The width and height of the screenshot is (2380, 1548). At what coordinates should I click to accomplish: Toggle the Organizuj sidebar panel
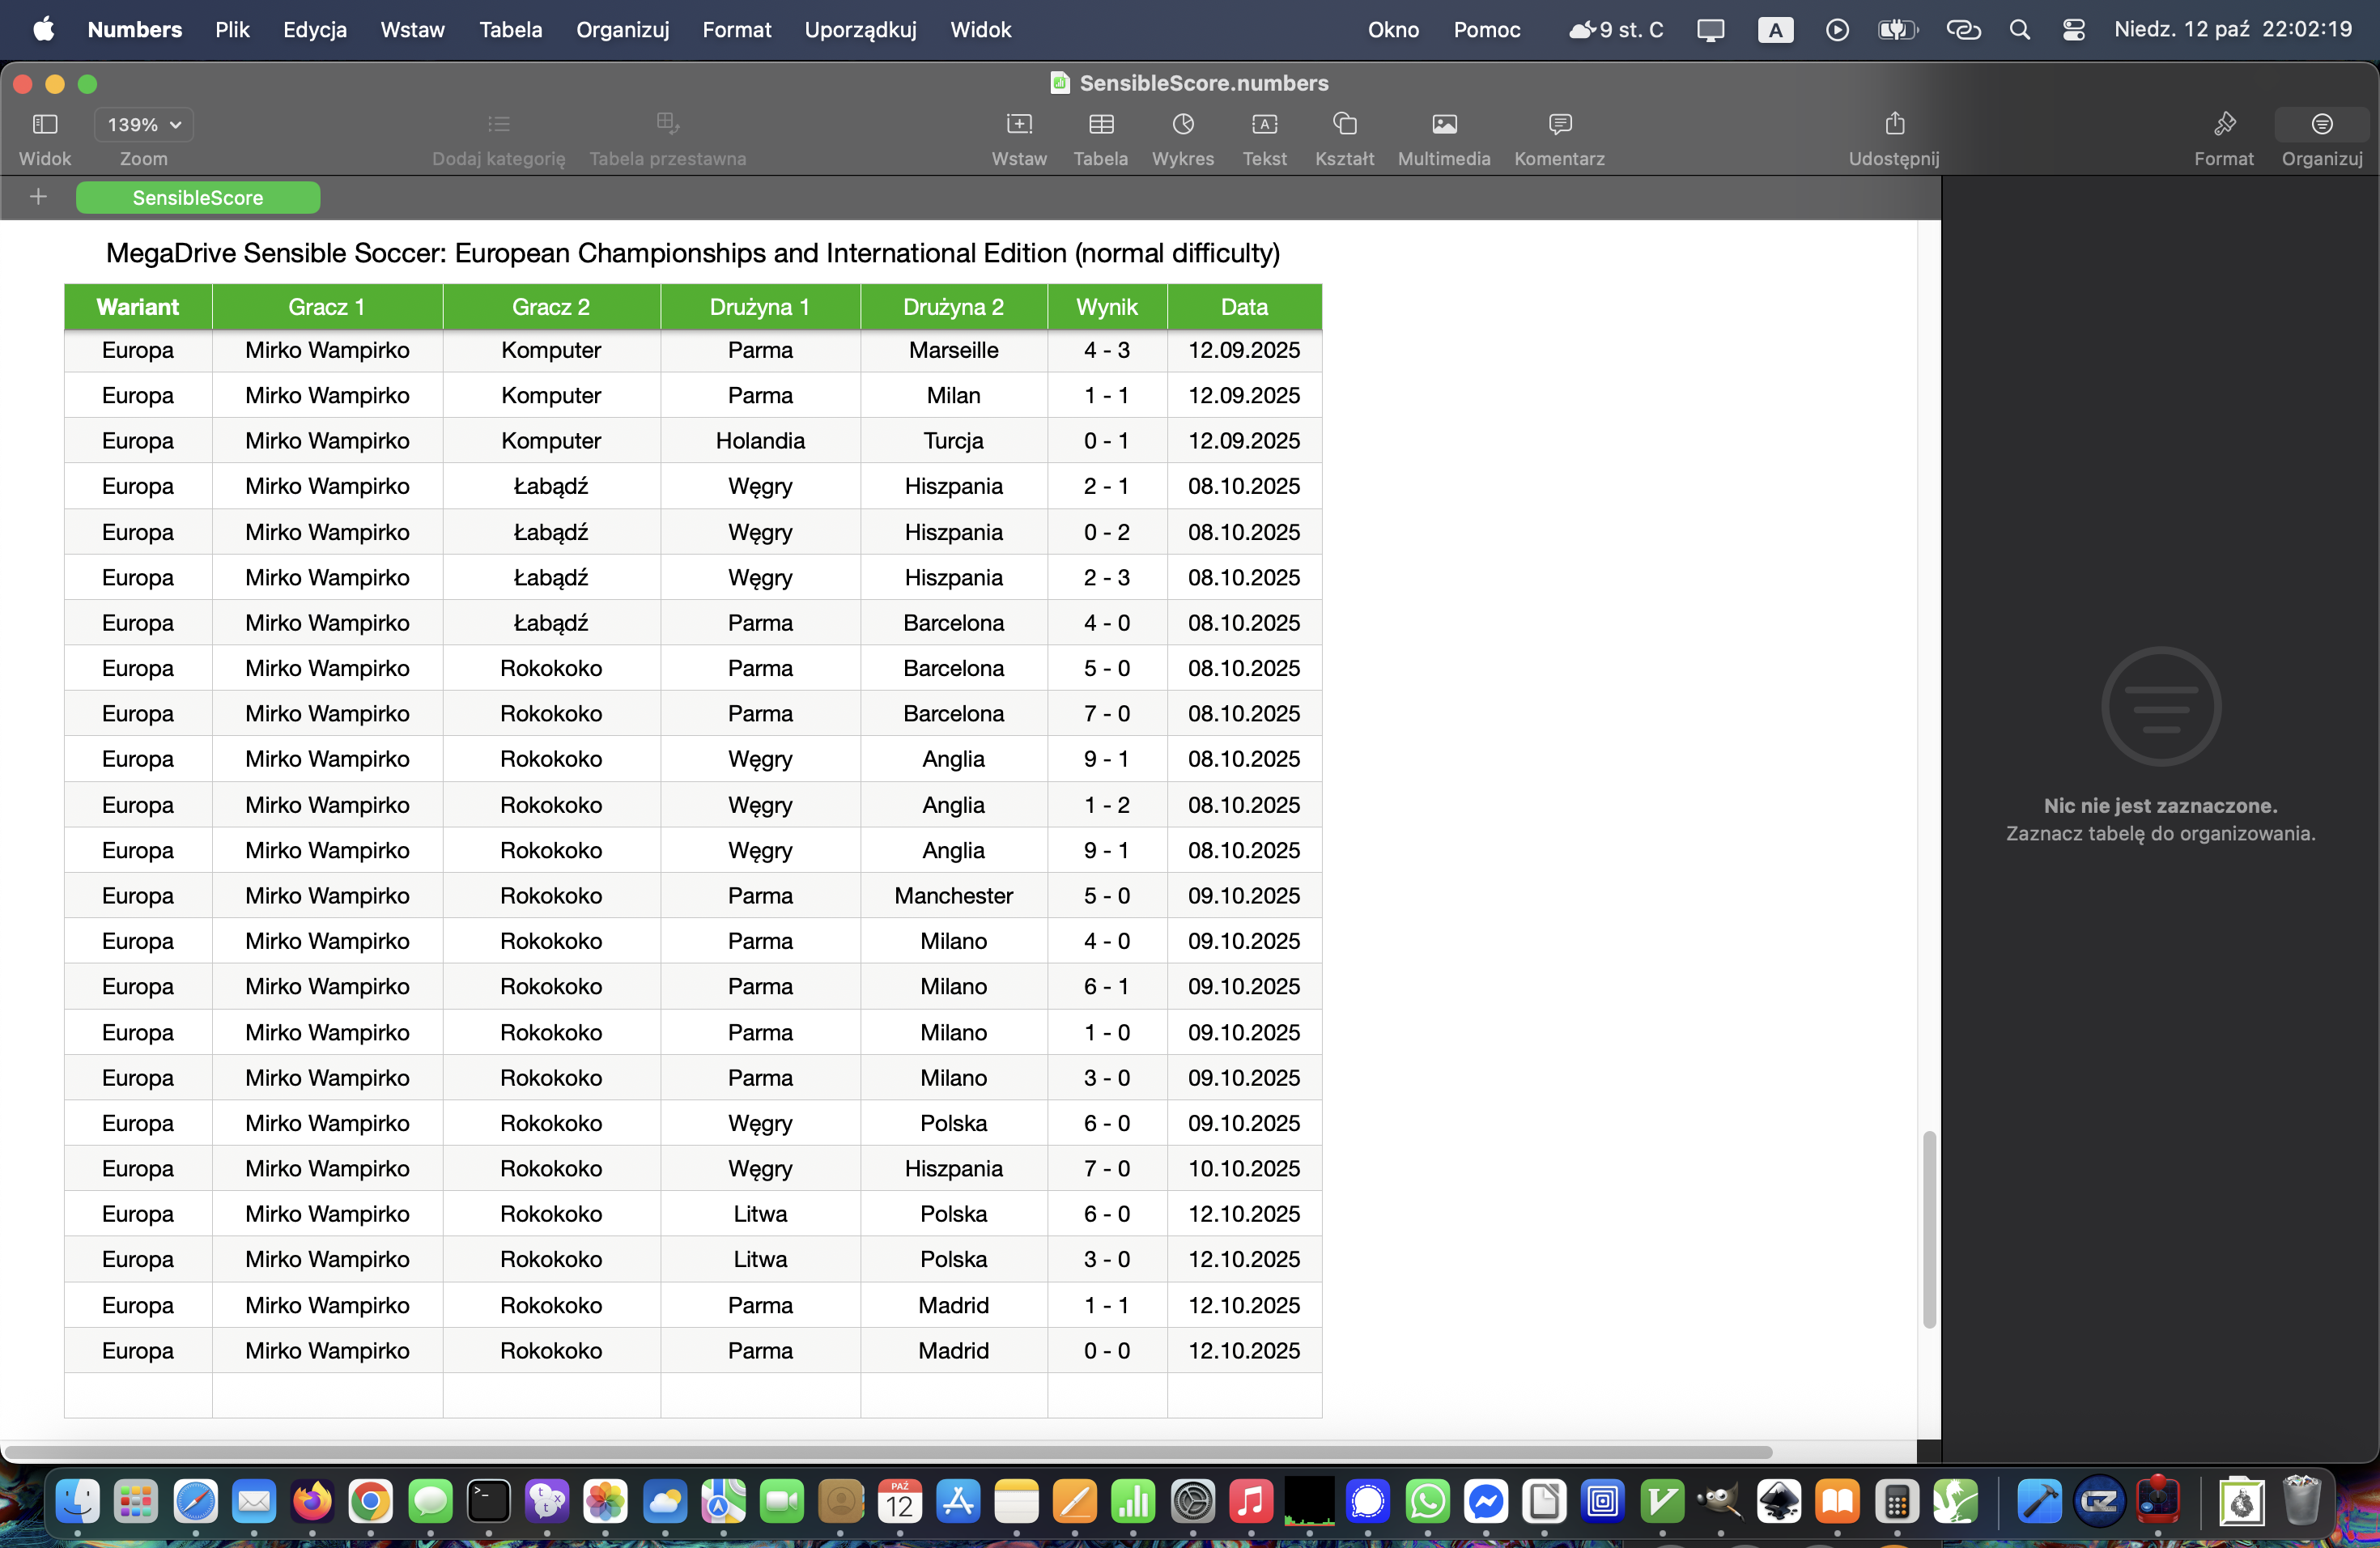point(2321,125)
